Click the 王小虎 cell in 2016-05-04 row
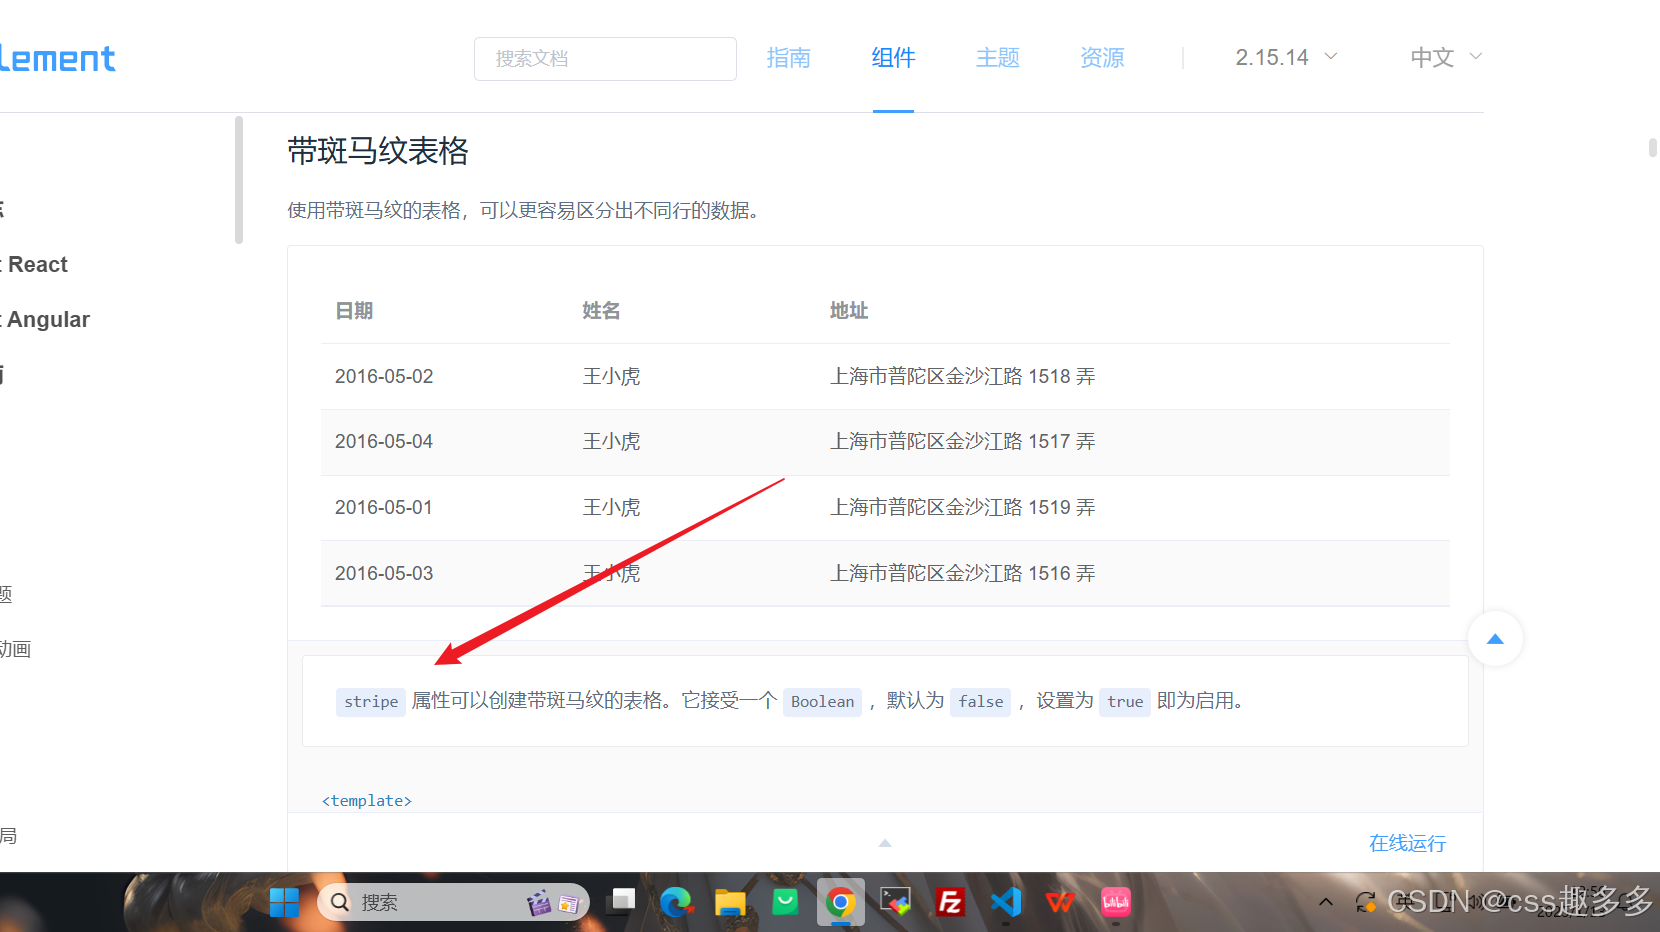The height and width of the screenshot is (932, 1660). tap(611, 441)
